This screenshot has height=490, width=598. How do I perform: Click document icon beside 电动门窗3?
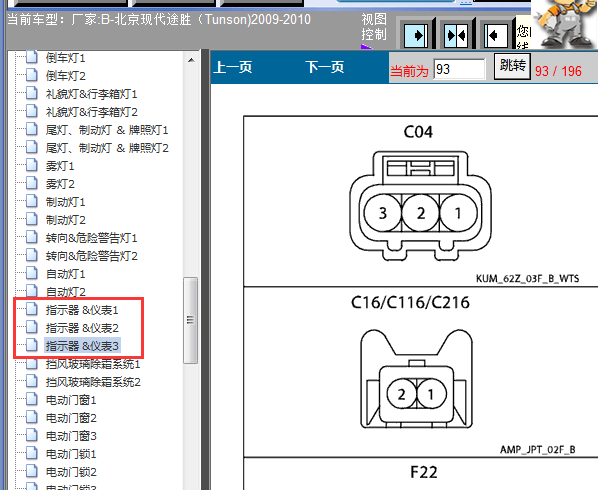[x=32, y=436]
